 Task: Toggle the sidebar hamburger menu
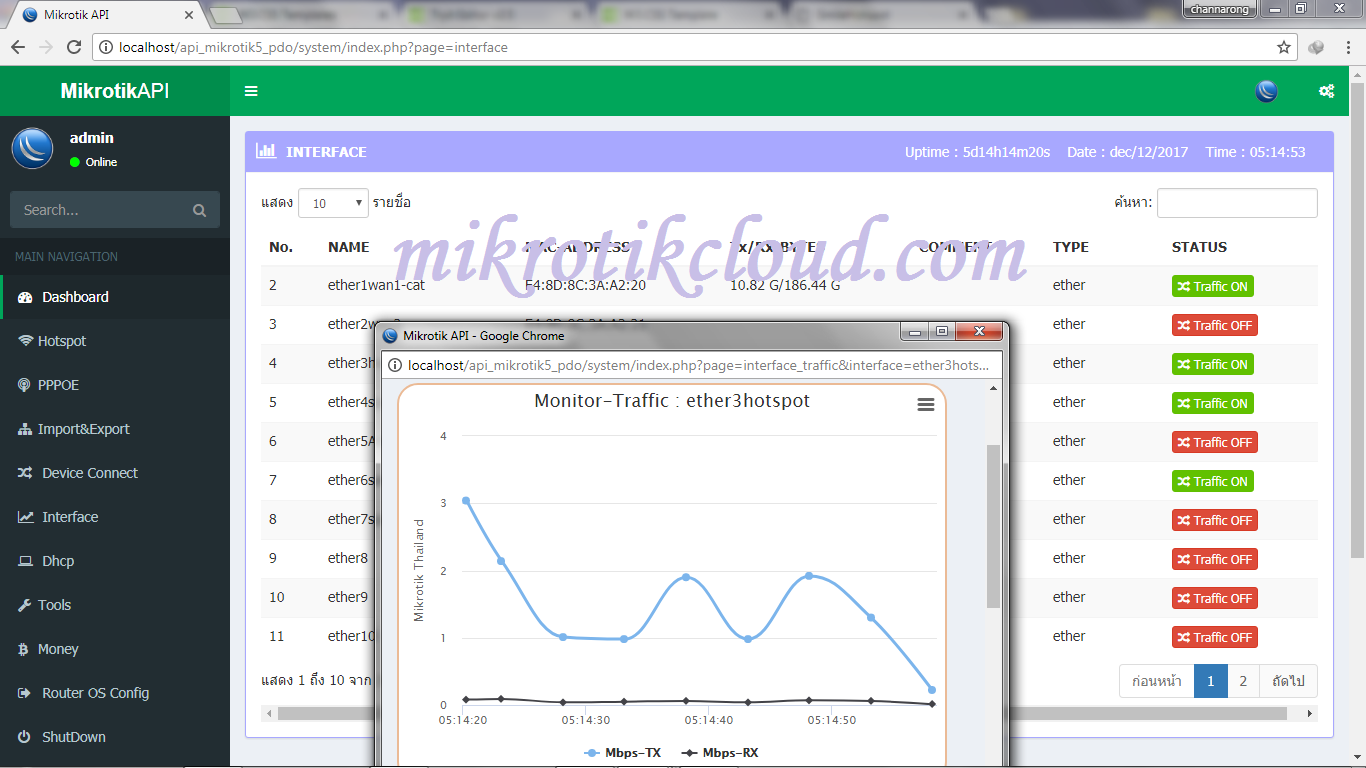coord(251,91)
